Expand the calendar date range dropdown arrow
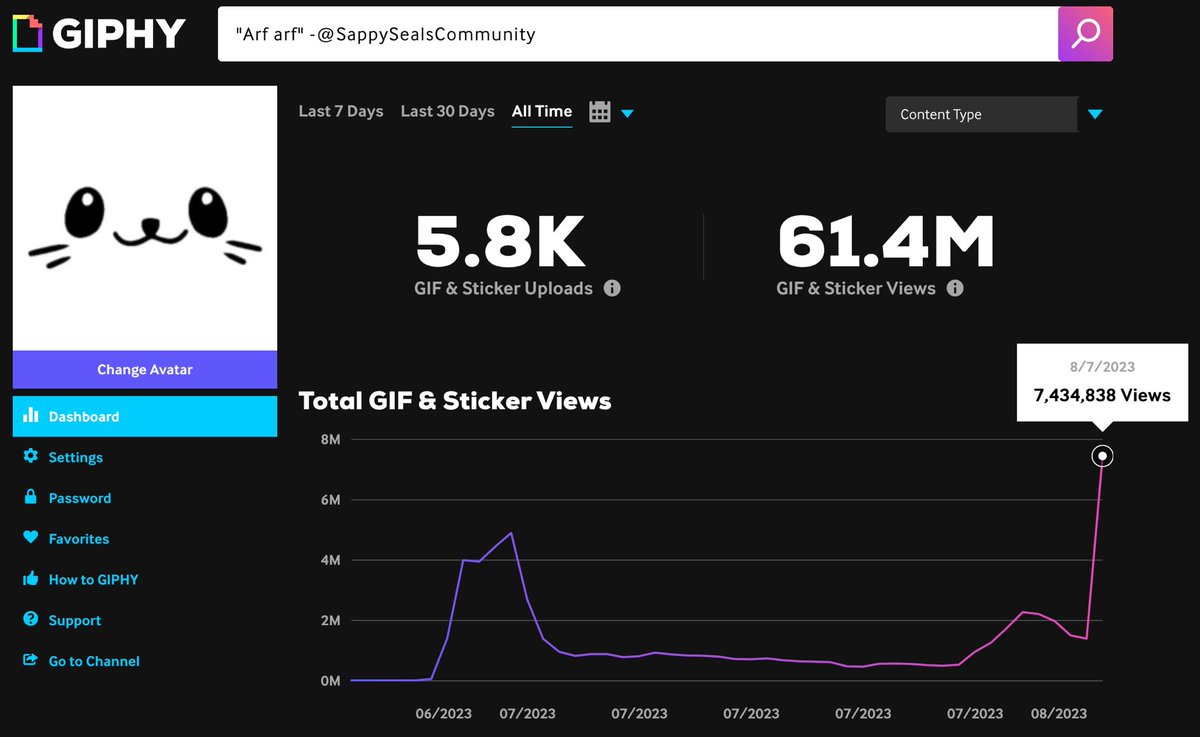The image size is (1200, 737). click(x=628, y=114)
